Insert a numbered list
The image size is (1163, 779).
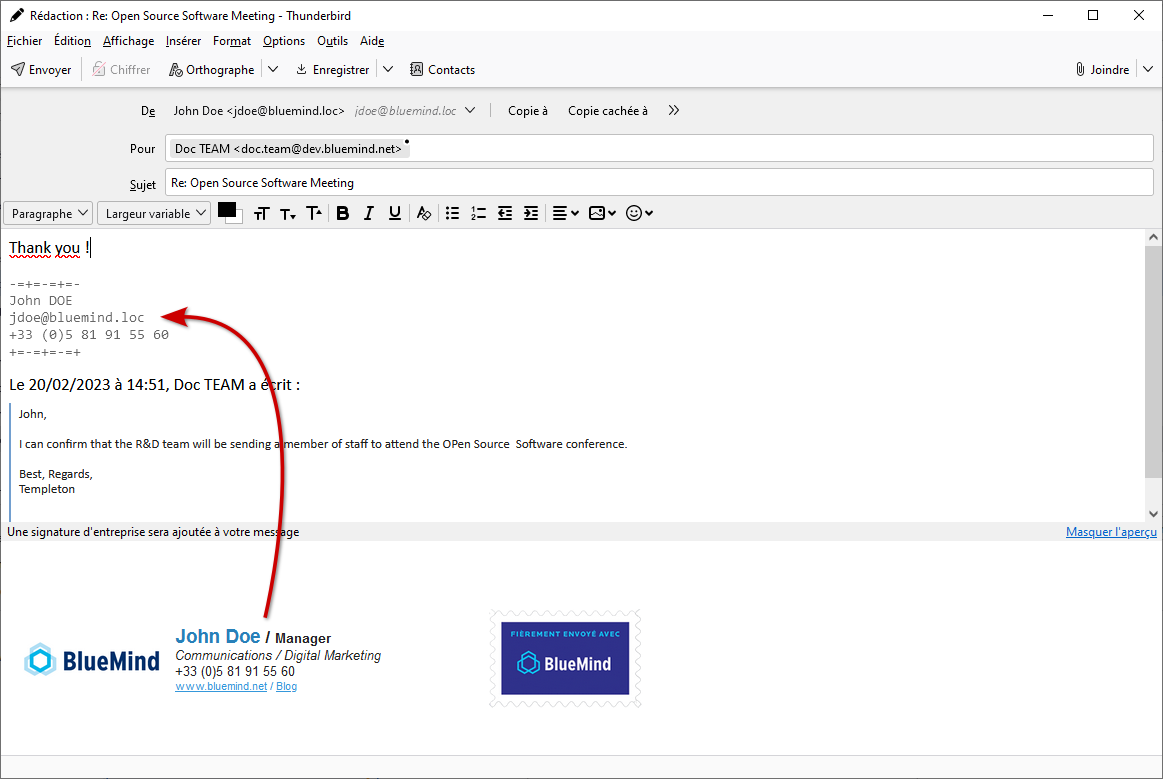coord(479,213)
